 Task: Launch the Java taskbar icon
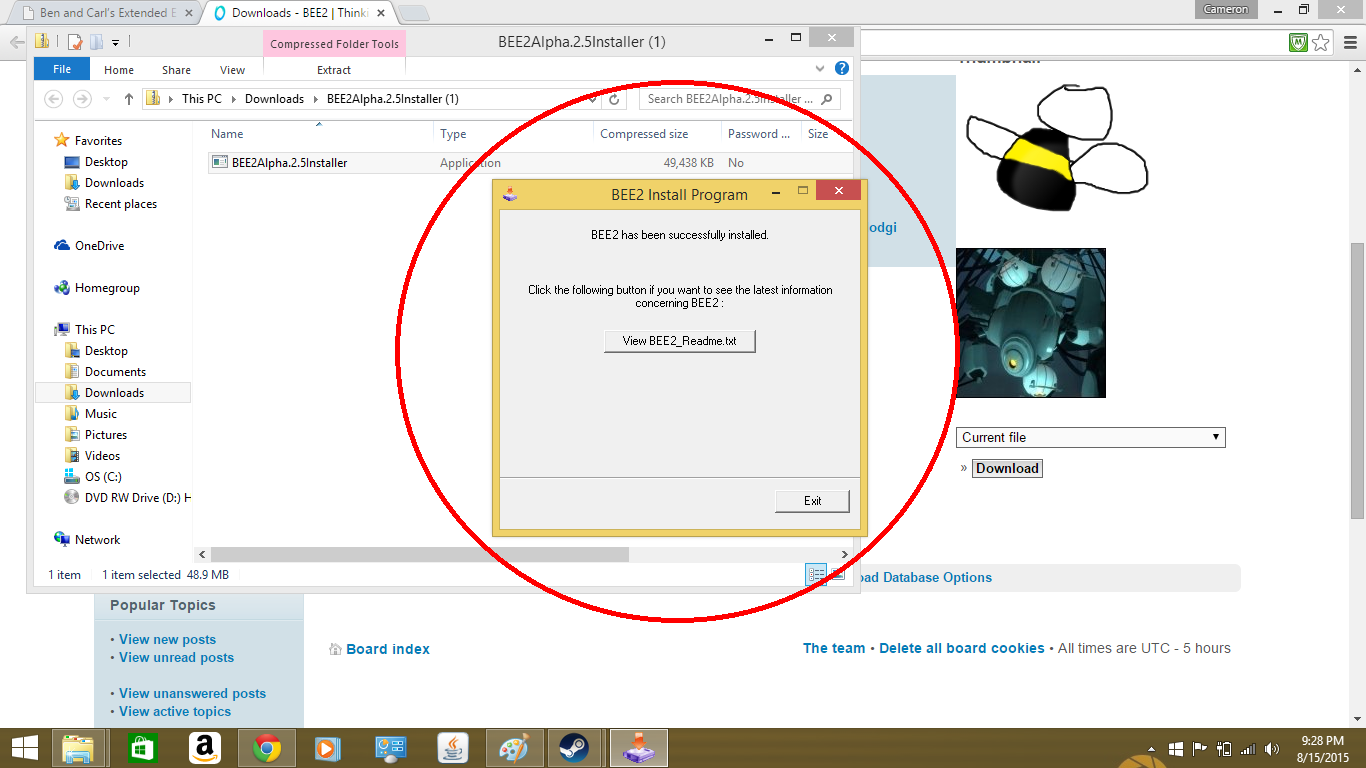[x=453, y=748]
